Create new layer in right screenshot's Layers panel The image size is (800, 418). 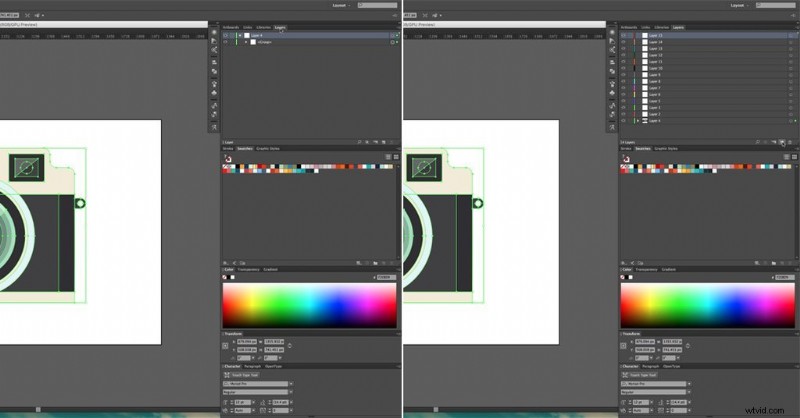(x=782, y=142)
